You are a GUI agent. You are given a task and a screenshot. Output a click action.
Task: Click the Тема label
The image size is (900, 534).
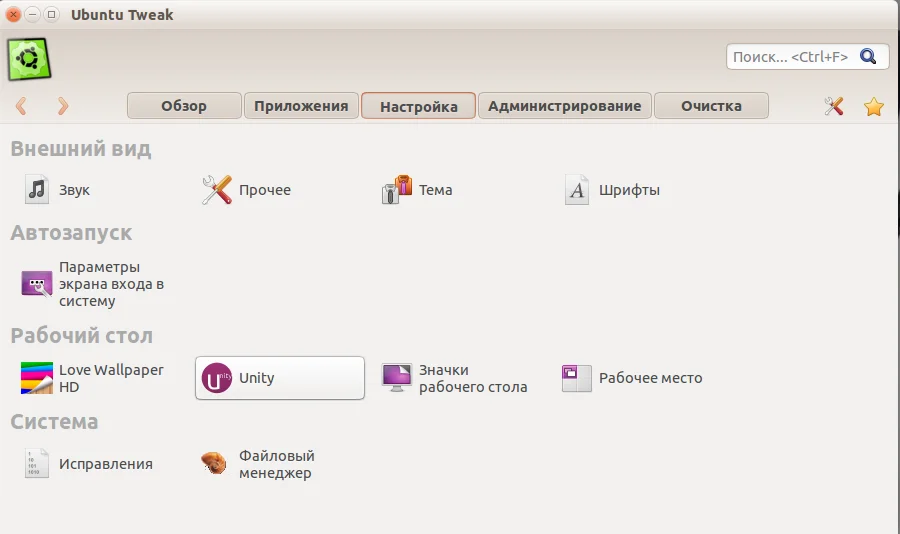coord(436,190)
